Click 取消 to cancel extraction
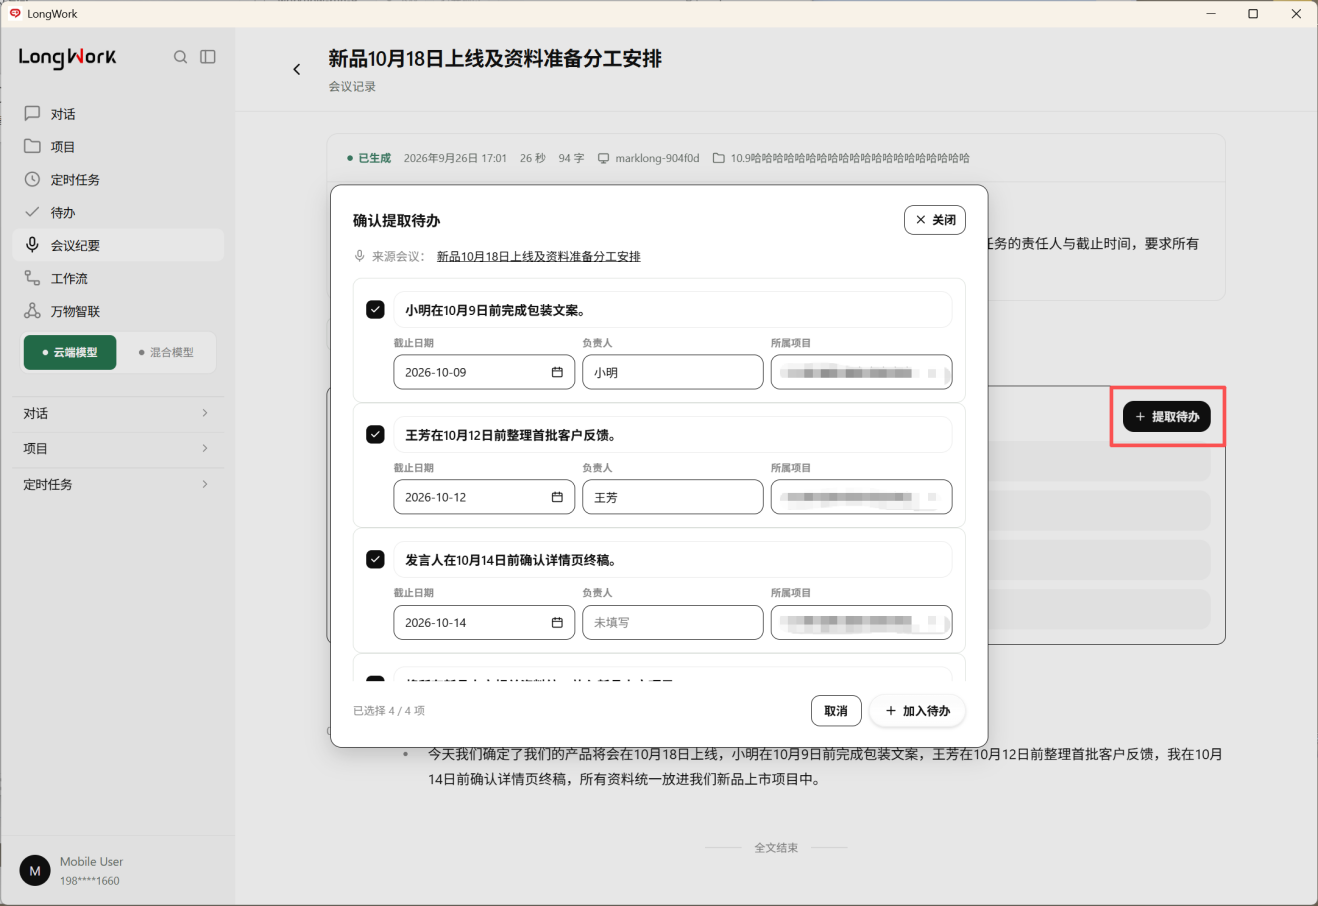The image size is (1318, 906). click(836, 711)
